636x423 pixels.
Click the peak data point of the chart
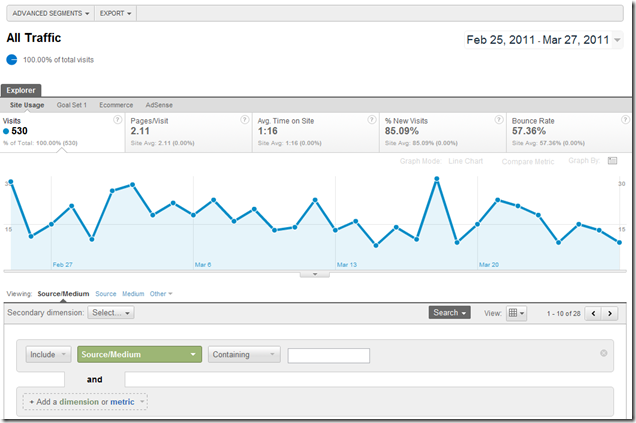[x=437, y=178]
